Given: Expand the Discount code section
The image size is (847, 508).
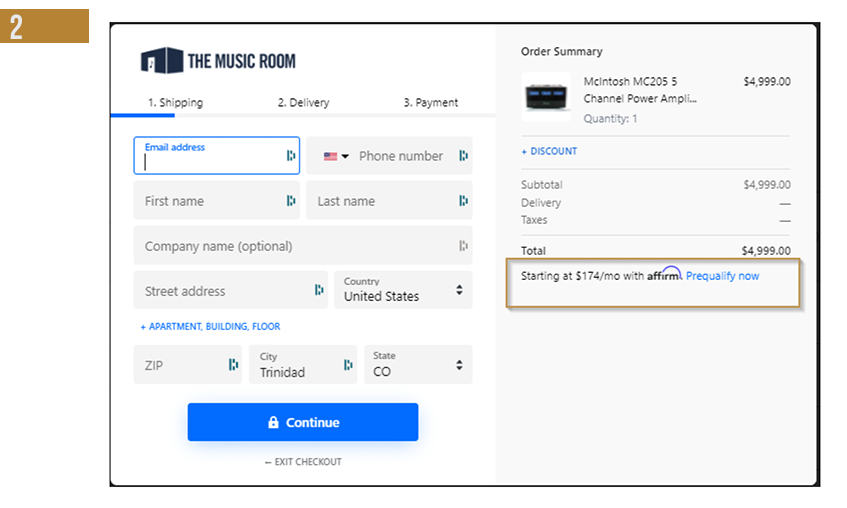Looking at the screenshot, I should click(549, 152).
